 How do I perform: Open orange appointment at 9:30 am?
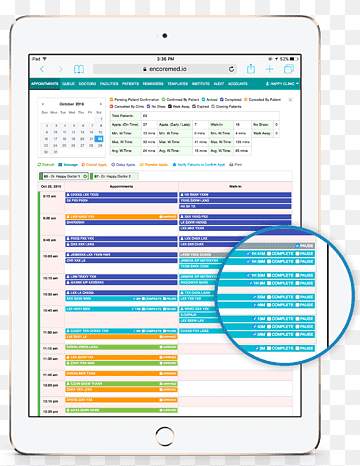tap(121, 217)
